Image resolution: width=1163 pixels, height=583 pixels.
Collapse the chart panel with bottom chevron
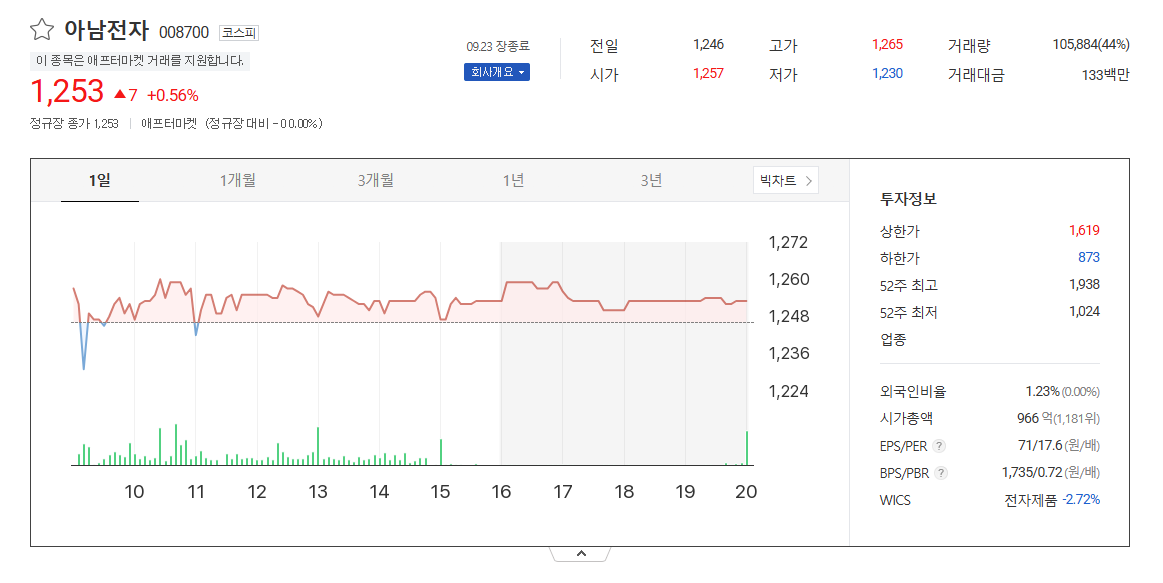coord(581,553)
